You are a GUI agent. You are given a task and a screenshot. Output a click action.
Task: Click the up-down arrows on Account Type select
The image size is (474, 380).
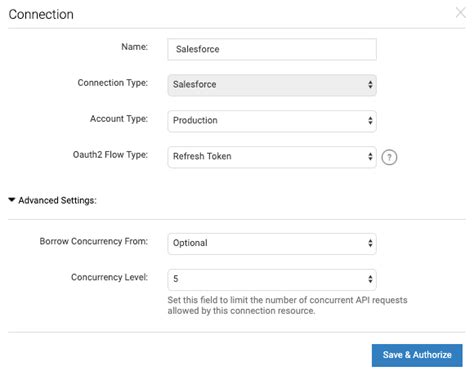click(370, 121)
